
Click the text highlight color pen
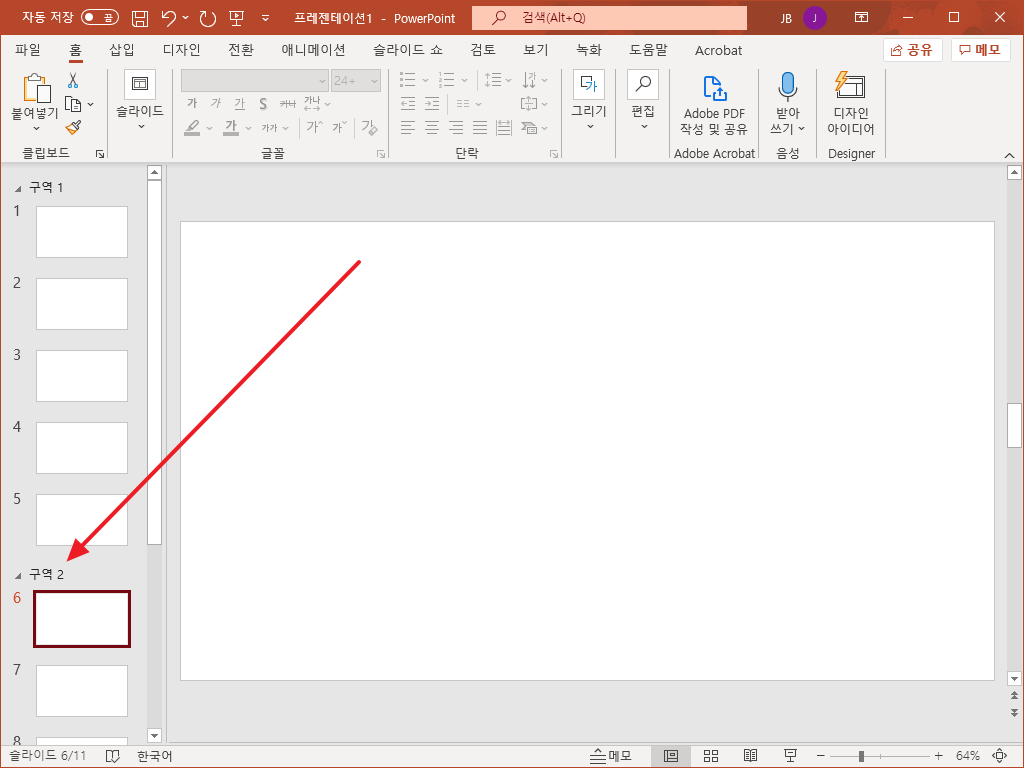(x=192, y=127)
